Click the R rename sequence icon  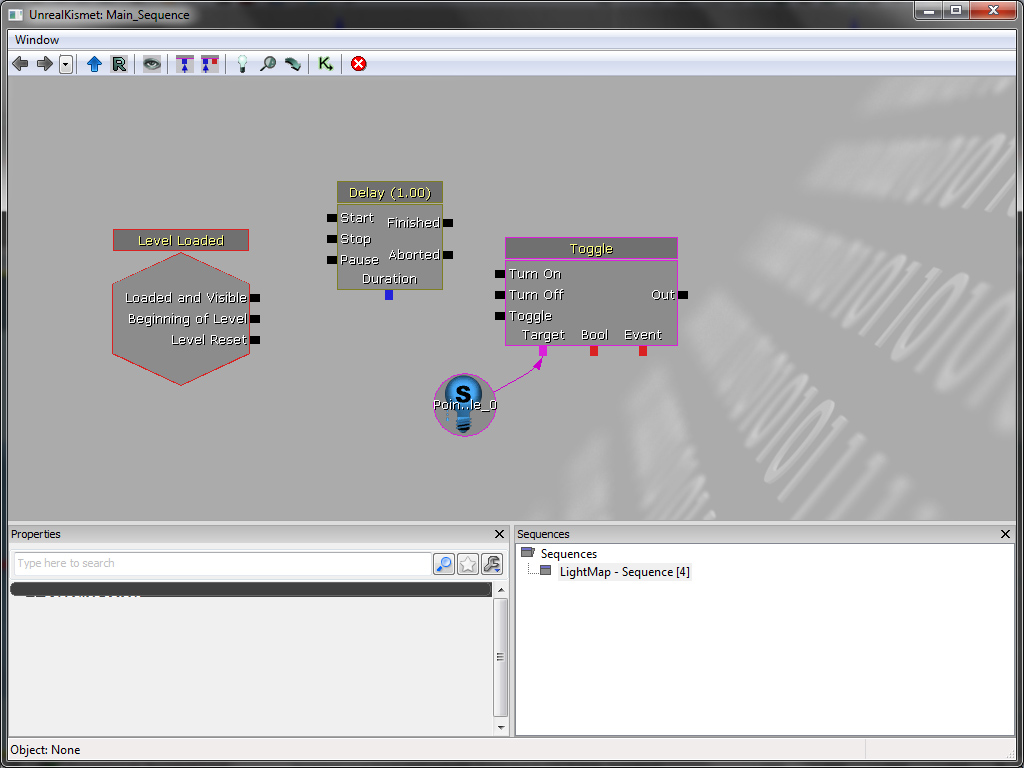click(119, 64)
